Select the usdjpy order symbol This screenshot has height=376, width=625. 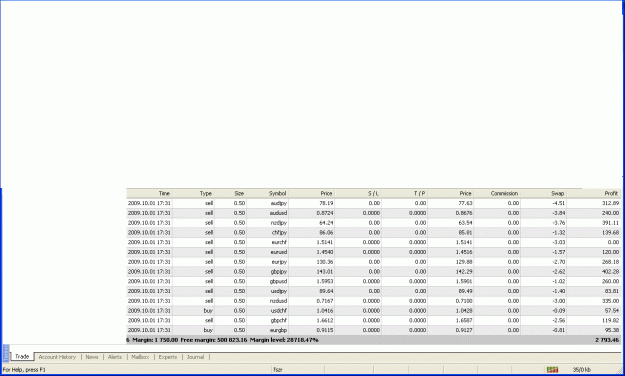tap(279, 291)
